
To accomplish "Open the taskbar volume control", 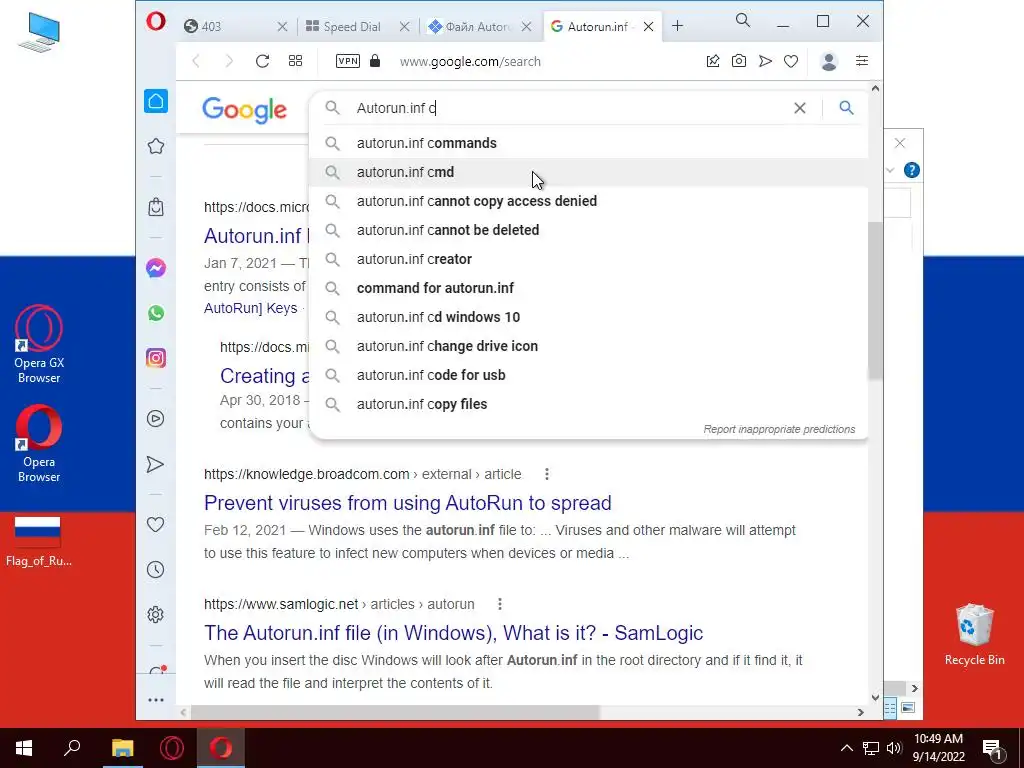I will 894,748.
